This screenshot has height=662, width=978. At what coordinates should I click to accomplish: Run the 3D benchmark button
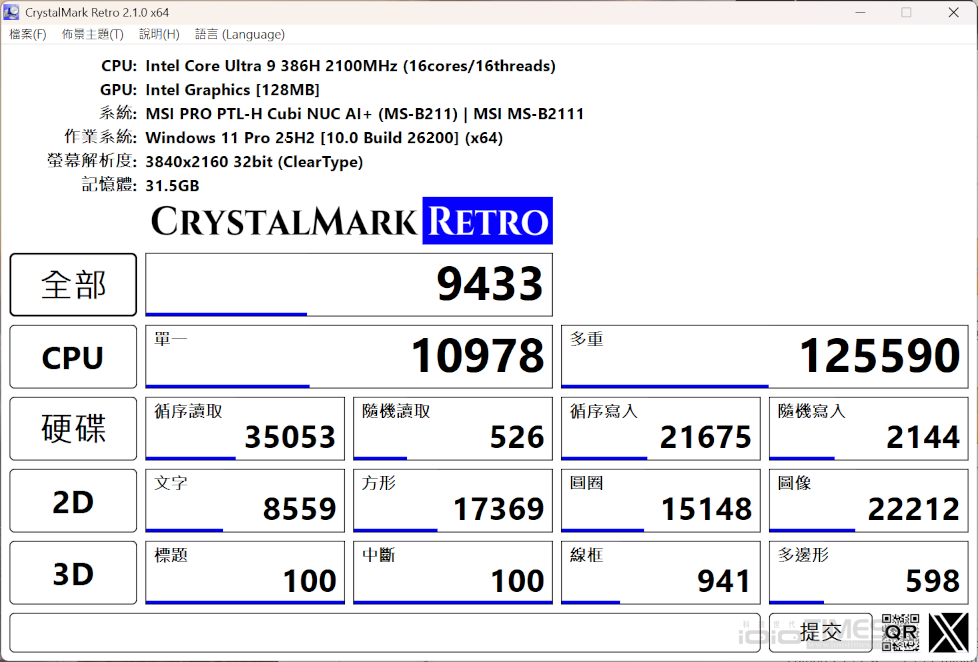[73, 573]
